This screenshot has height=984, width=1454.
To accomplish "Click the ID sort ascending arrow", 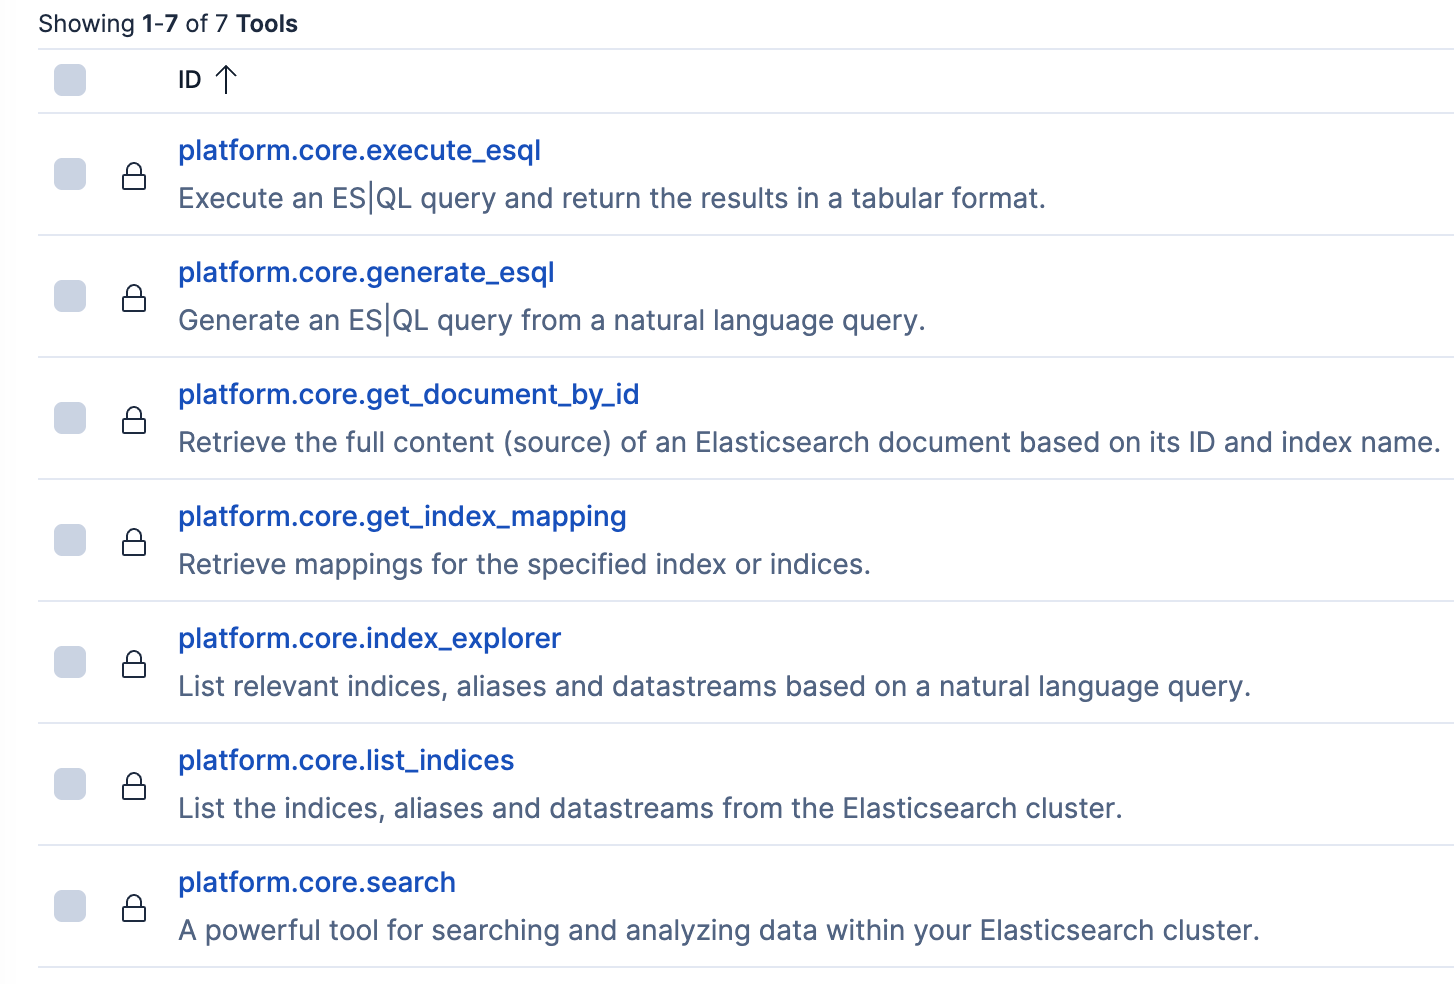I will point(227,79).
